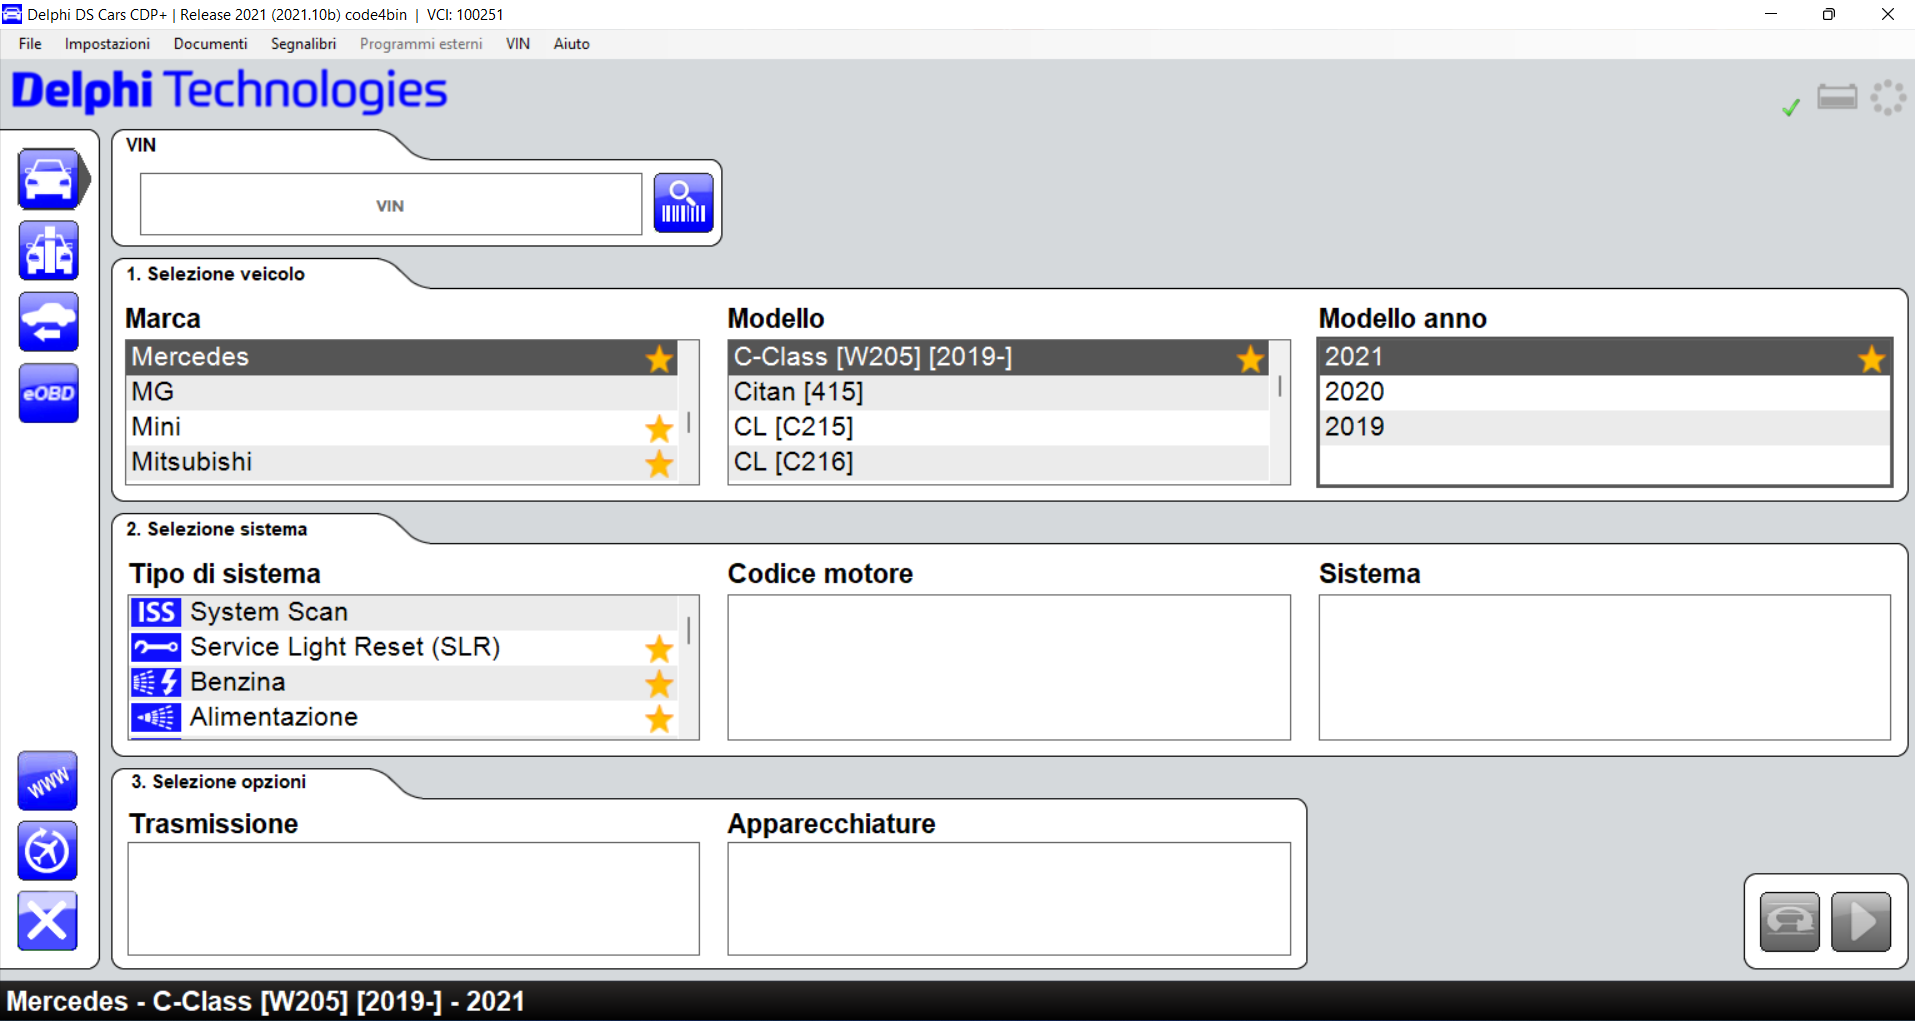Toggle favorite star for Mitsubishi

[659, 464]
